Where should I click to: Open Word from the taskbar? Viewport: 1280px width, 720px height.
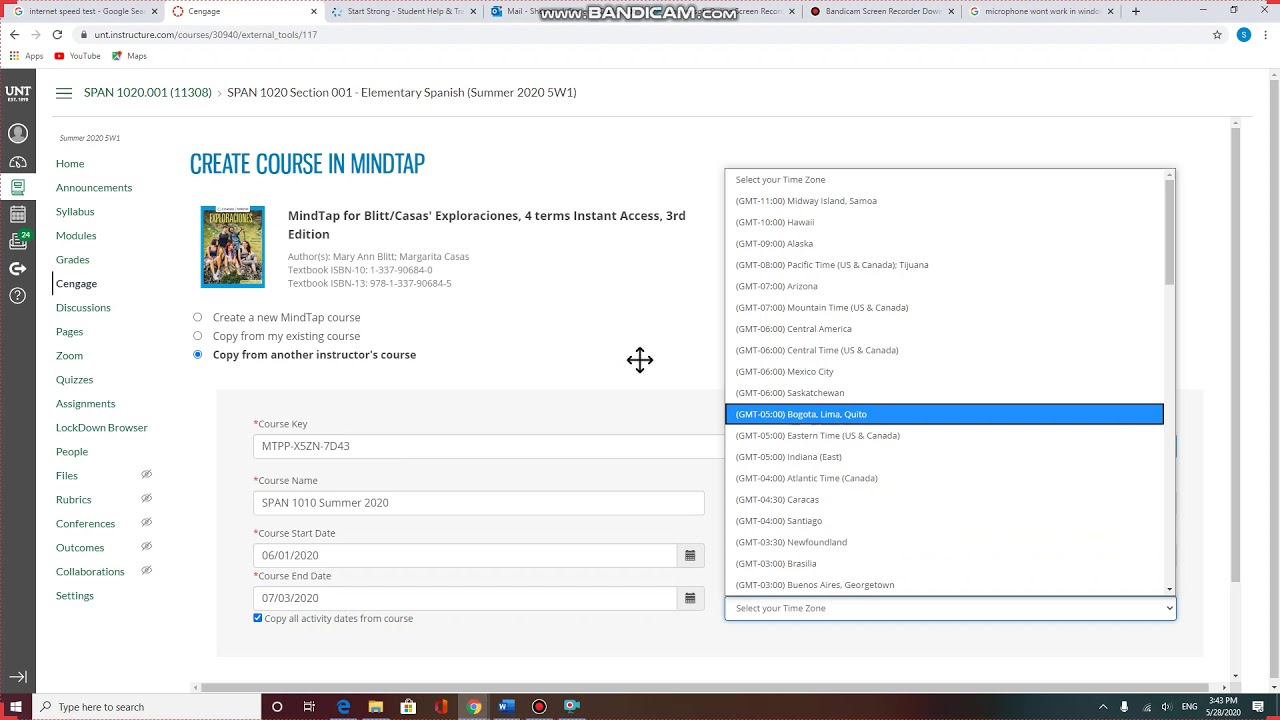click(x=506, y=707)
